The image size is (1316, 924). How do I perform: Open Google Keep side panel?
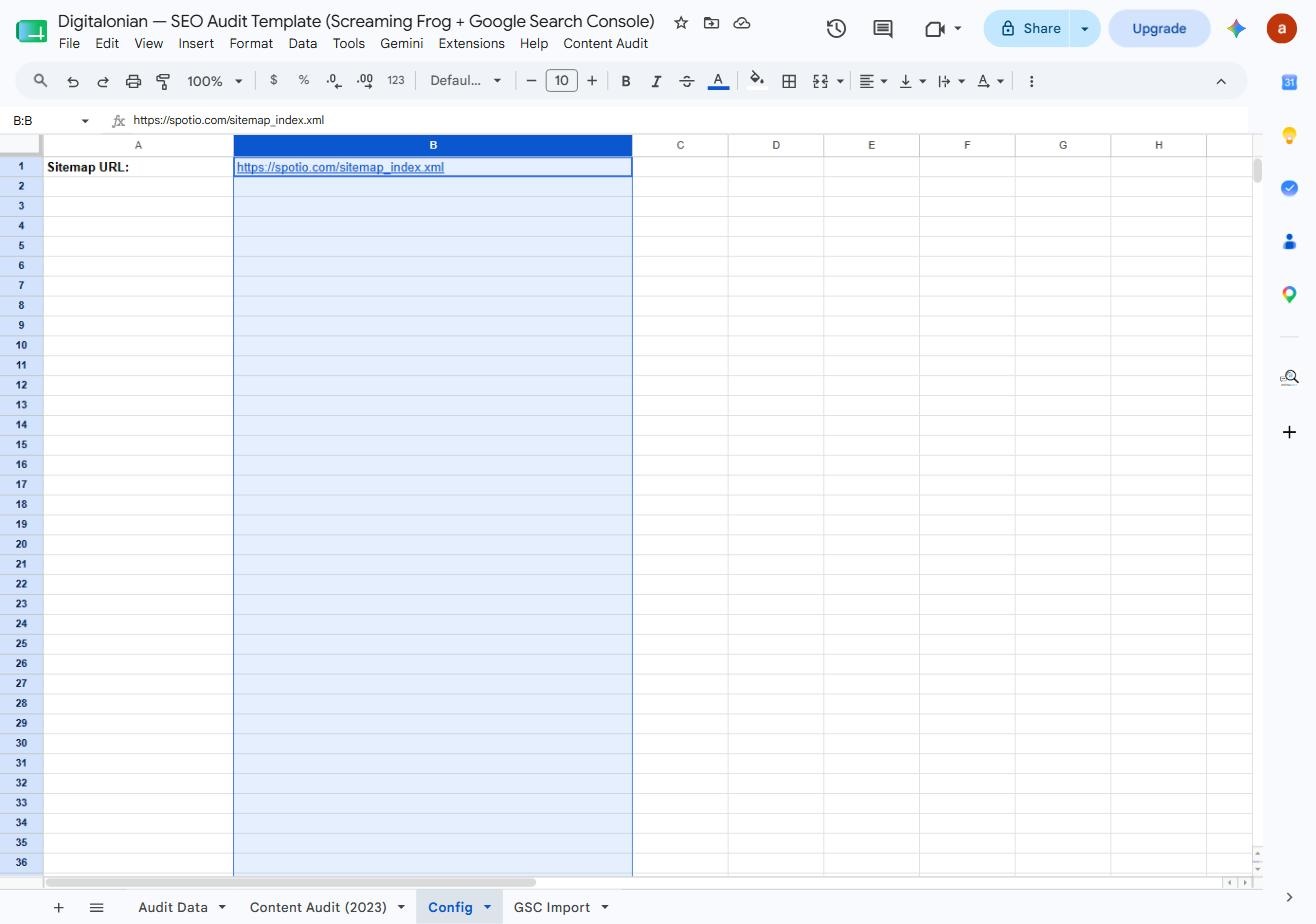(x=1289, y=135)
